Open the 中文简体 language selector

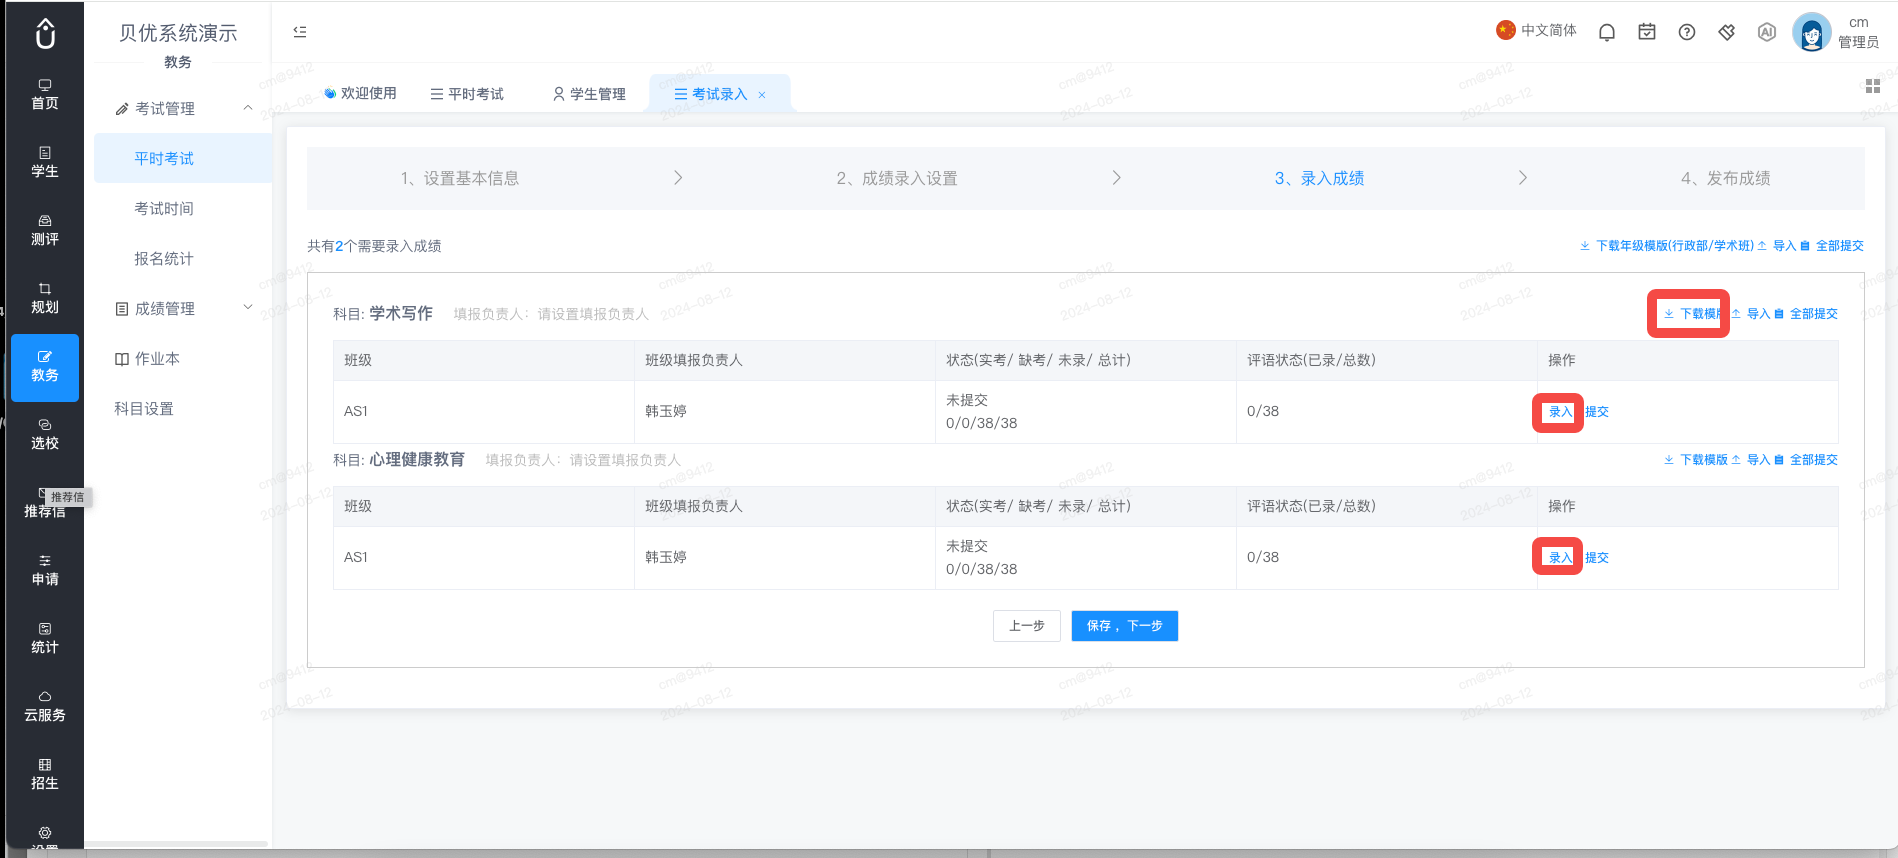1536,30
